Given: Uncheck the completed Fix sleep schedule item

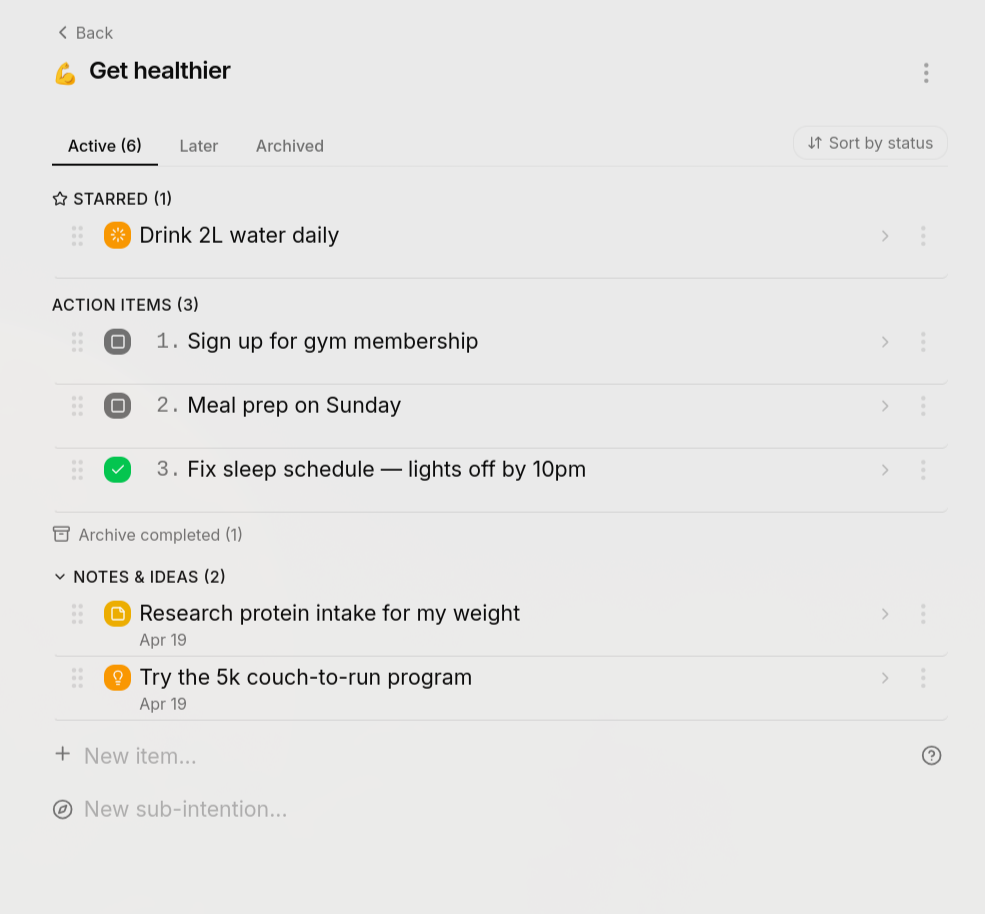Looking at the screenshot, I should tap(117, 470).
